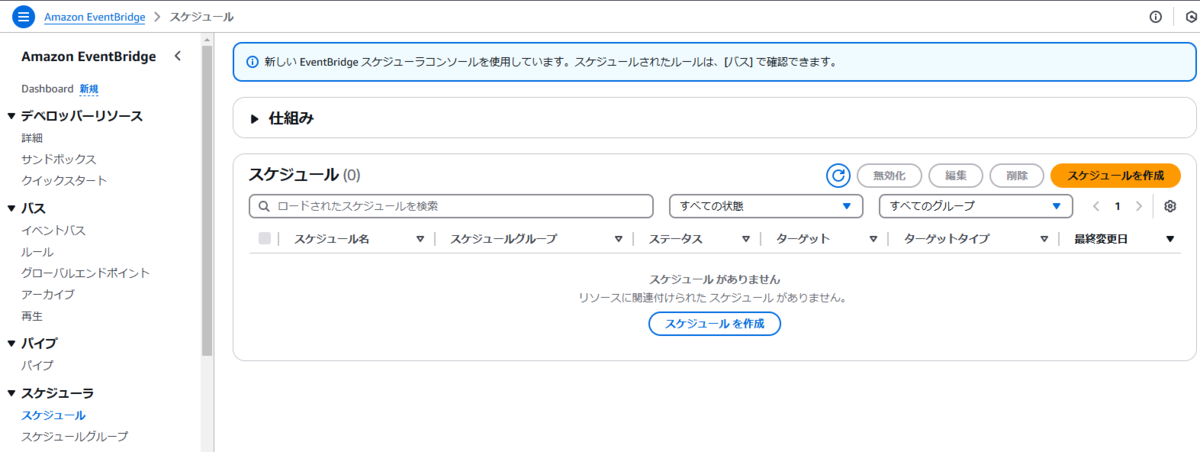Viewport: 1200px width, 452px height.
Task: Go to previous page arrow in pagination
Action: point(1096,206)
